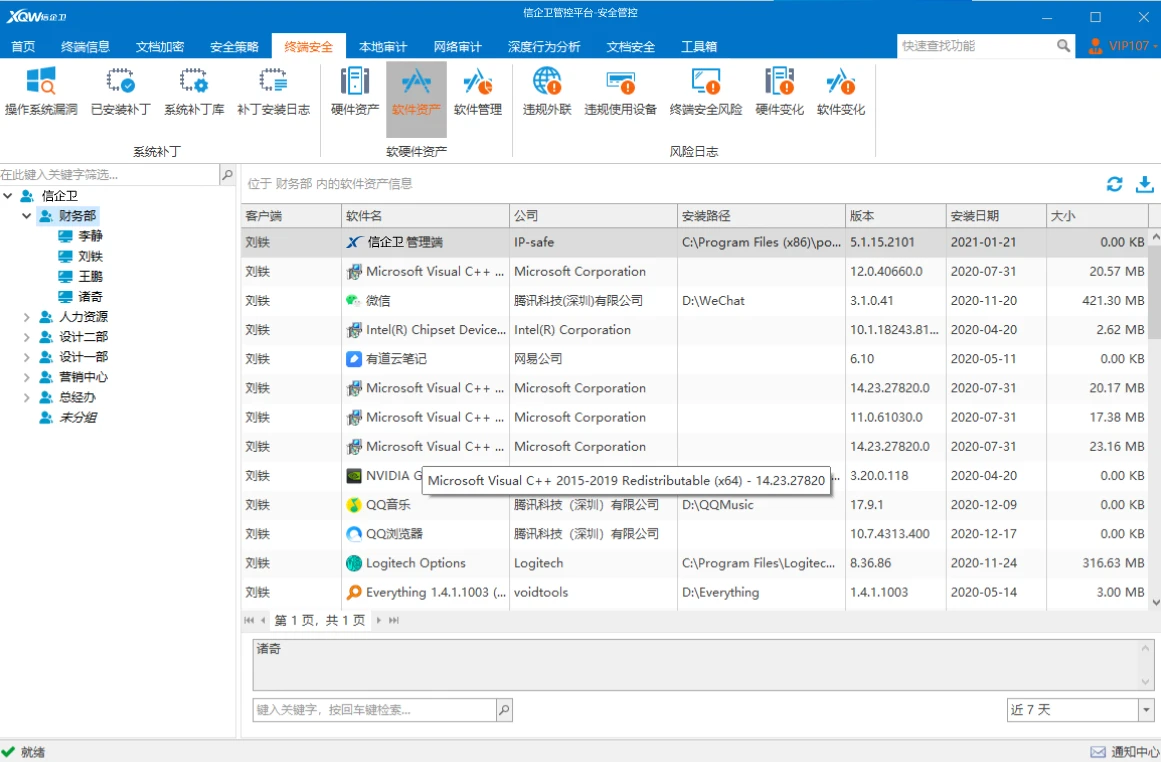
Task: Select the QQ音乐 software row
Action: (x=695, y=504)
